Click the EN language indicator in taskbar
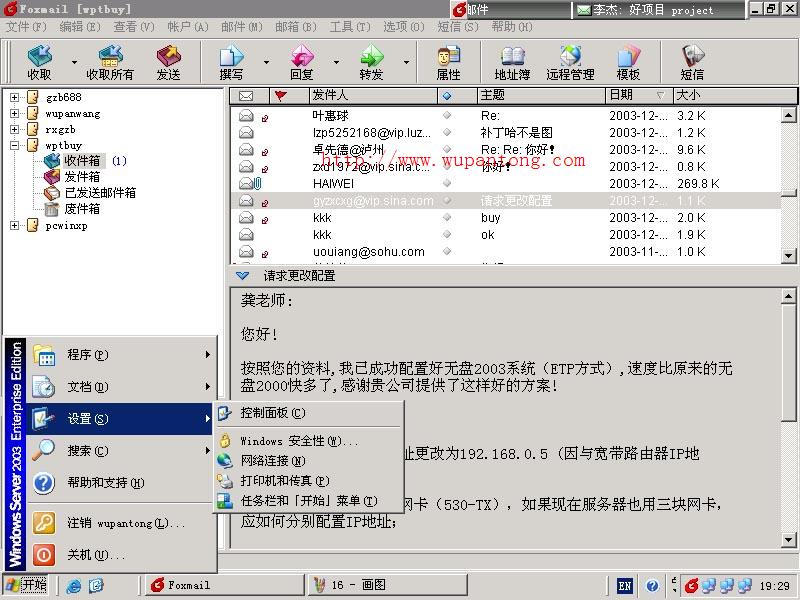Screen dimensions: 800x600 point(622,586)
